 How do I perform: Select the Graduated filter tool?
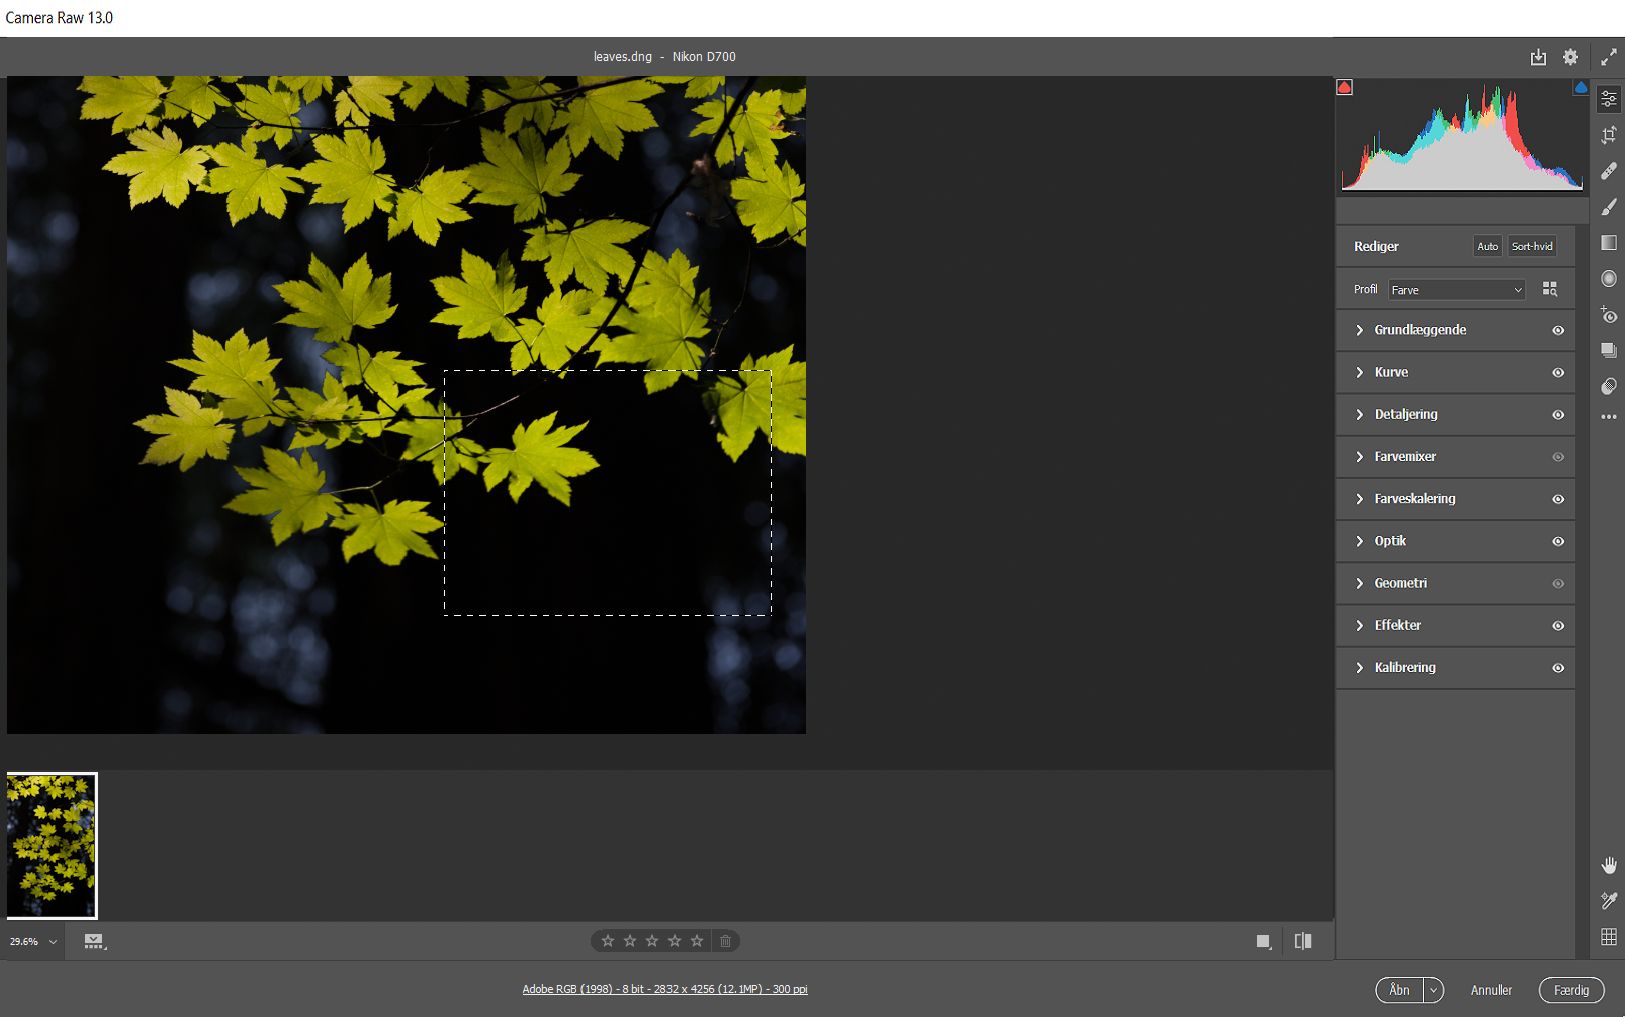coord(1608,243)
